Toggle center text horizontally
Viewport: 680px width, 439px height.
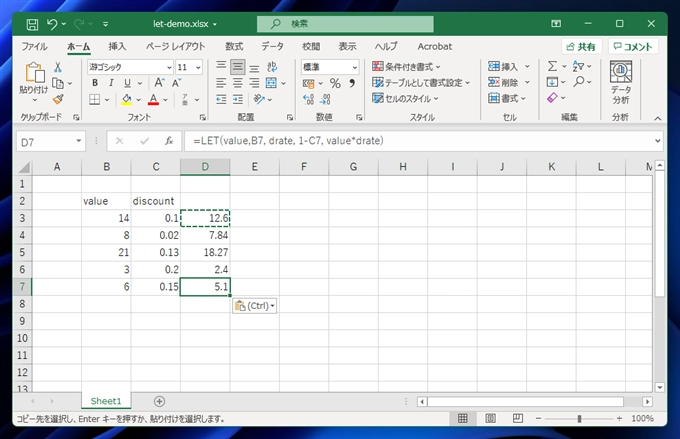click(238, 83)
